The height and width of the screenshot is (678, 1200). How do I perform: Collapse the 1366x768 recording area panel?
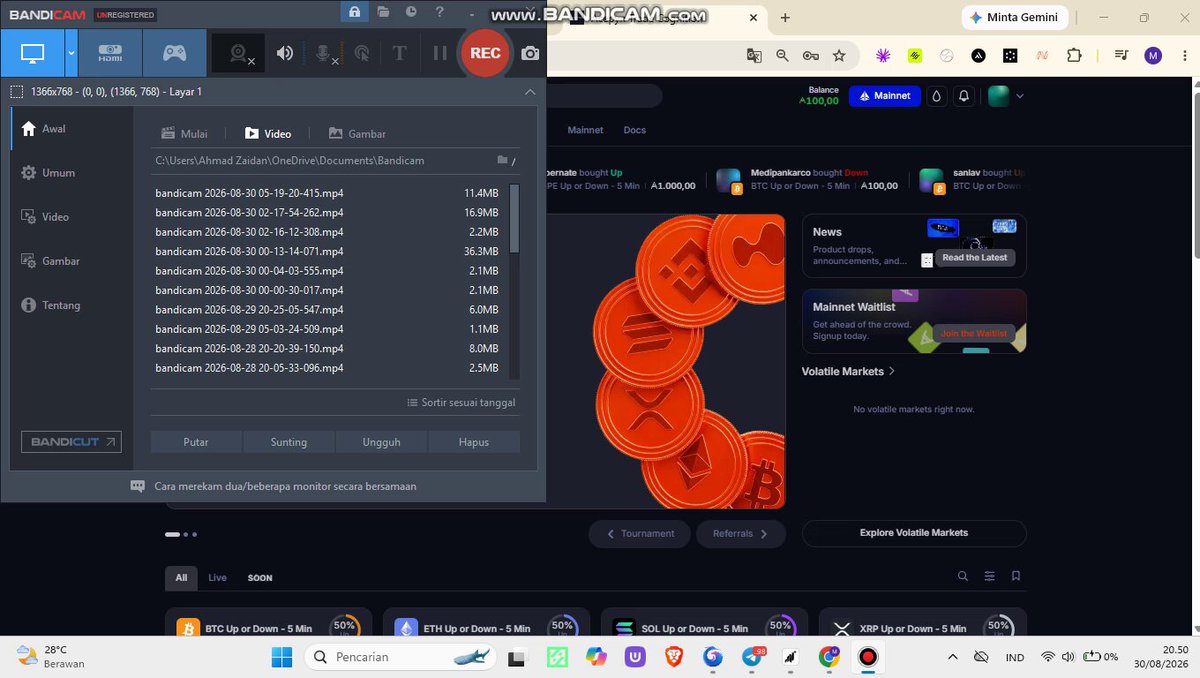point(530,92)
